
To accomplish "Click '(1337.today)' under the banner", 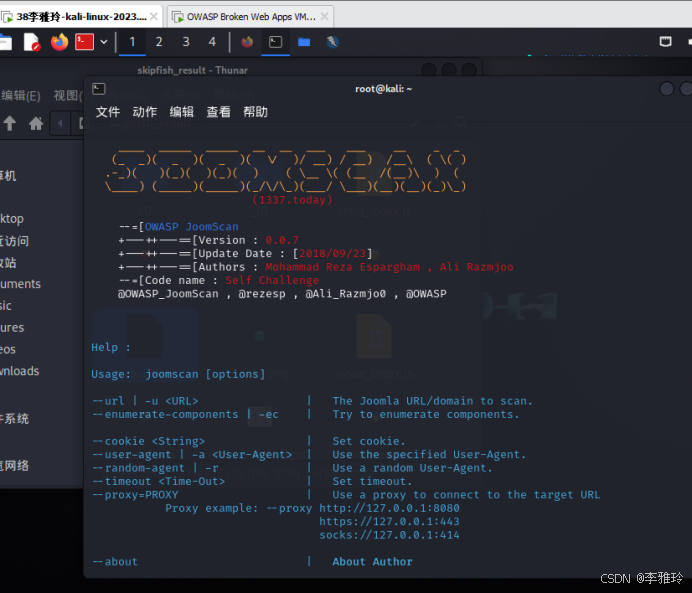I will pyautogui.click(x=292, y=200).
